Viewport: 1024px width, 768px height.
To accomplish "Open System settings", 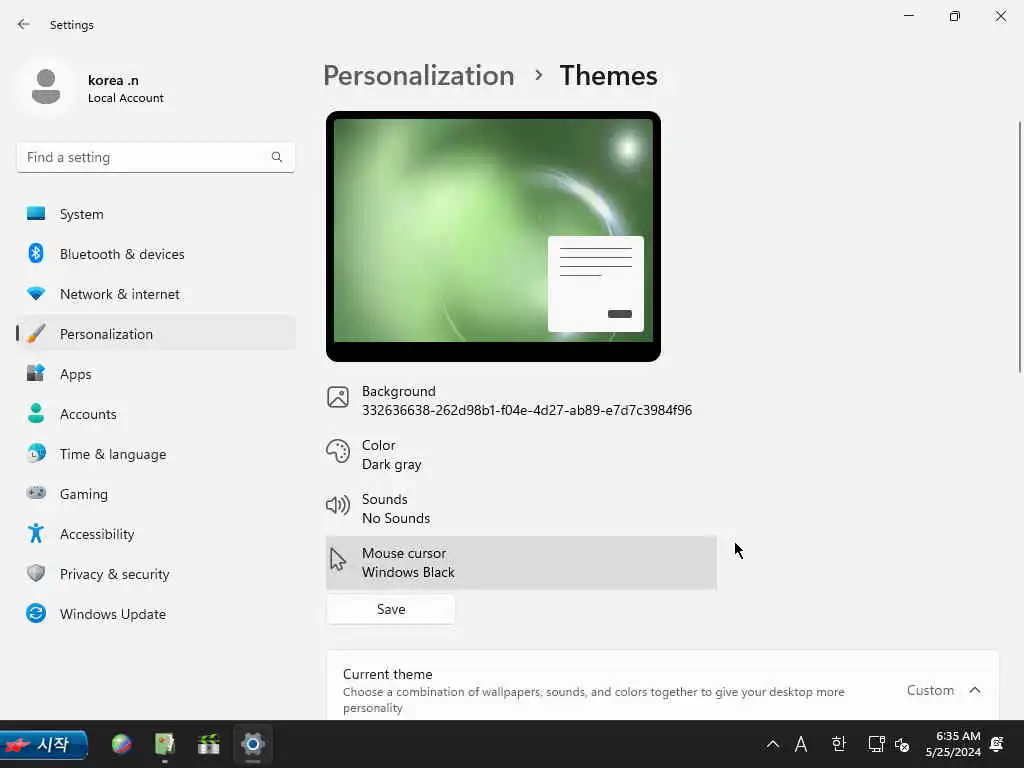I will tap(155, 214).
